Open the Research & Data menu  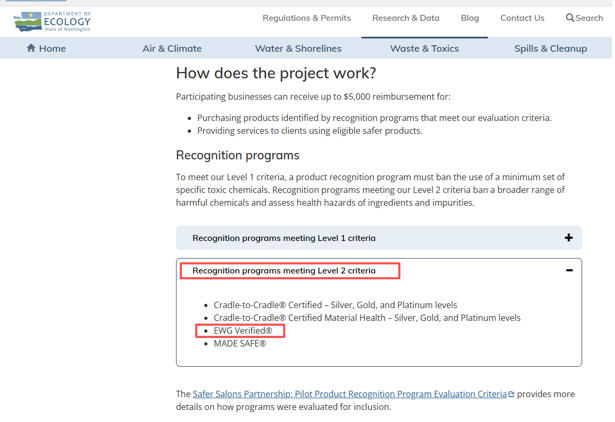(x=406, y=18)
